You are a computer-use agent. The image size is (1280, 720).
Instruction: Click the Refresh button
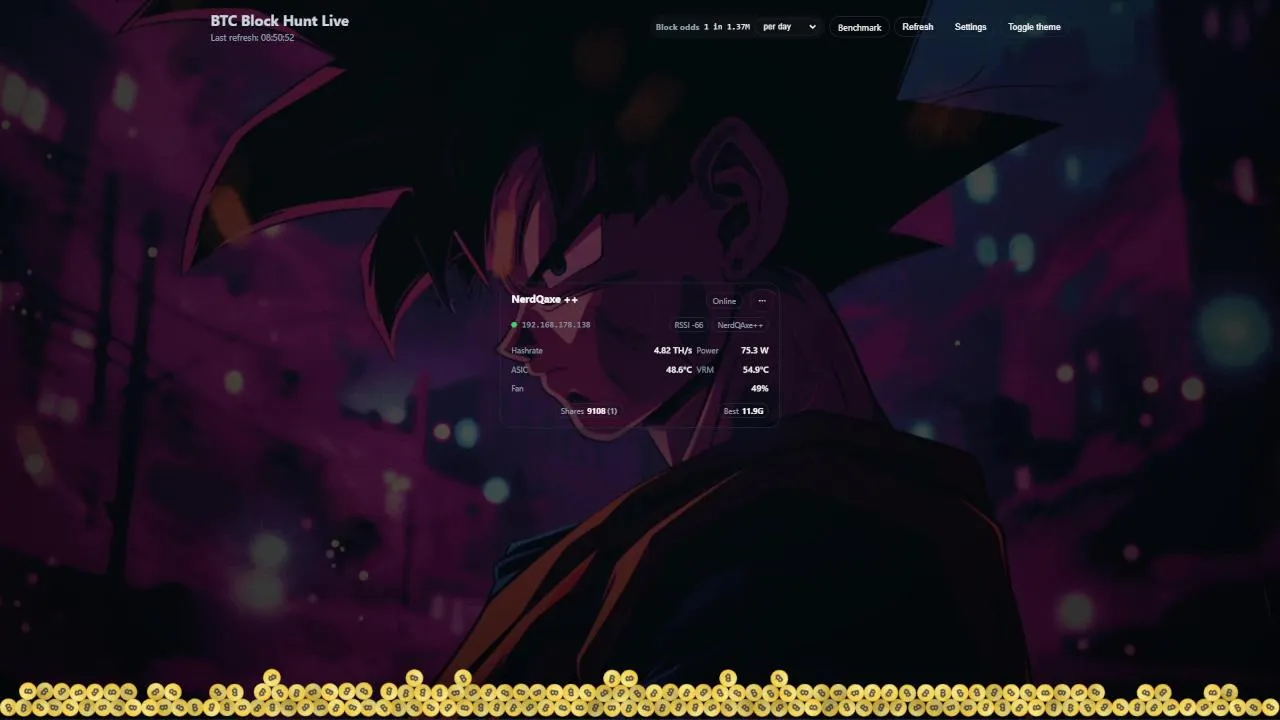tap(917, 27)
